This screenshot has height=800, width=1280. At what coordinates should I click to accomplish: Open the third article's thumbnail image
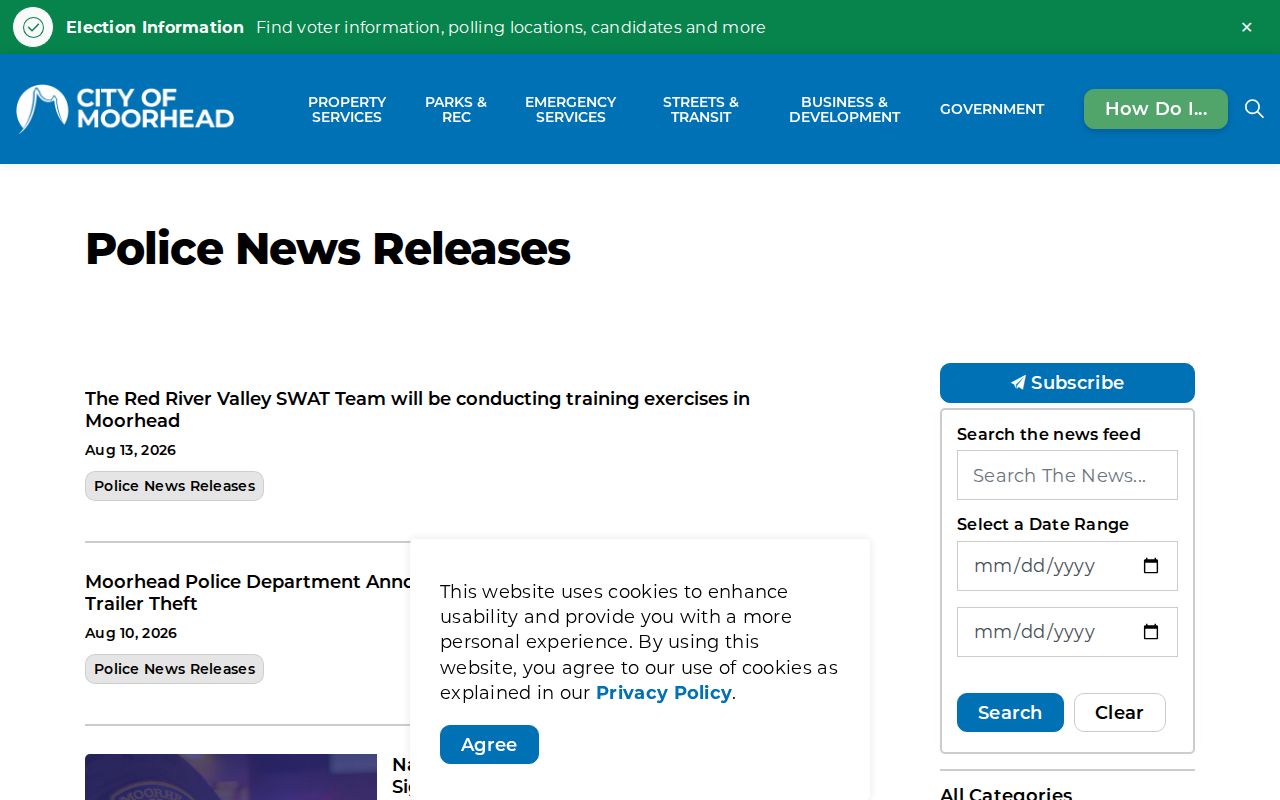click(231, 777)
